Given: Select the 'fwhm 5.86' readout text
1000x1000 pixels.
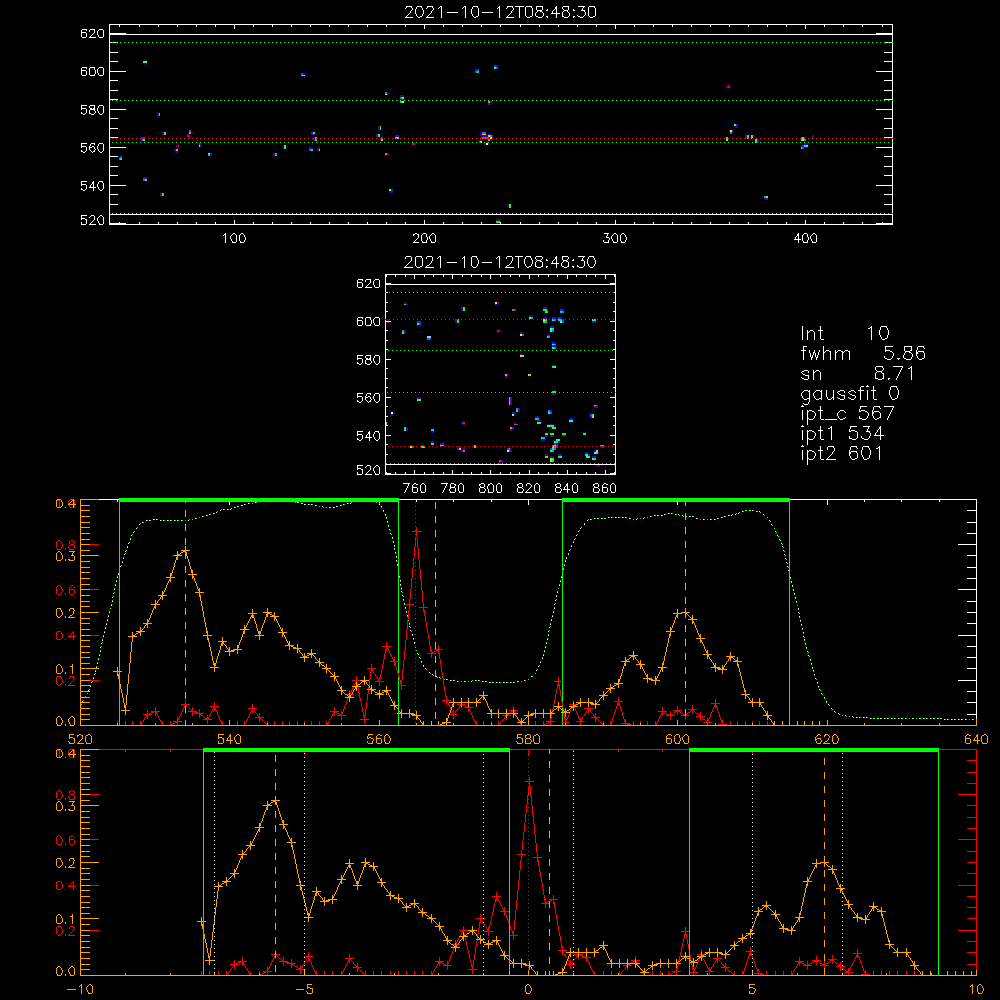Looking at the screenshot, I should tap(863, 353).
